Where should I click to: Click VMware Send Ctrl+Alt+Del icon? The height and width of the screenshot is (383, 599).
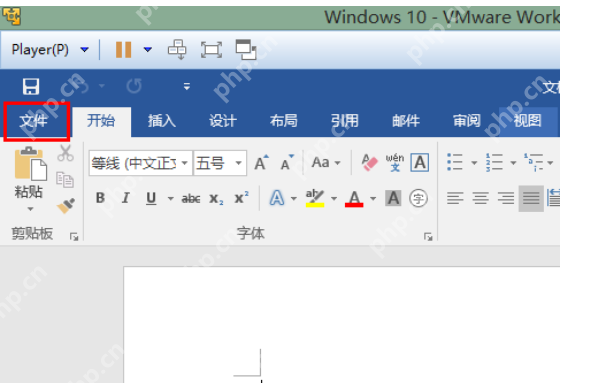click(x=177, y=50)
